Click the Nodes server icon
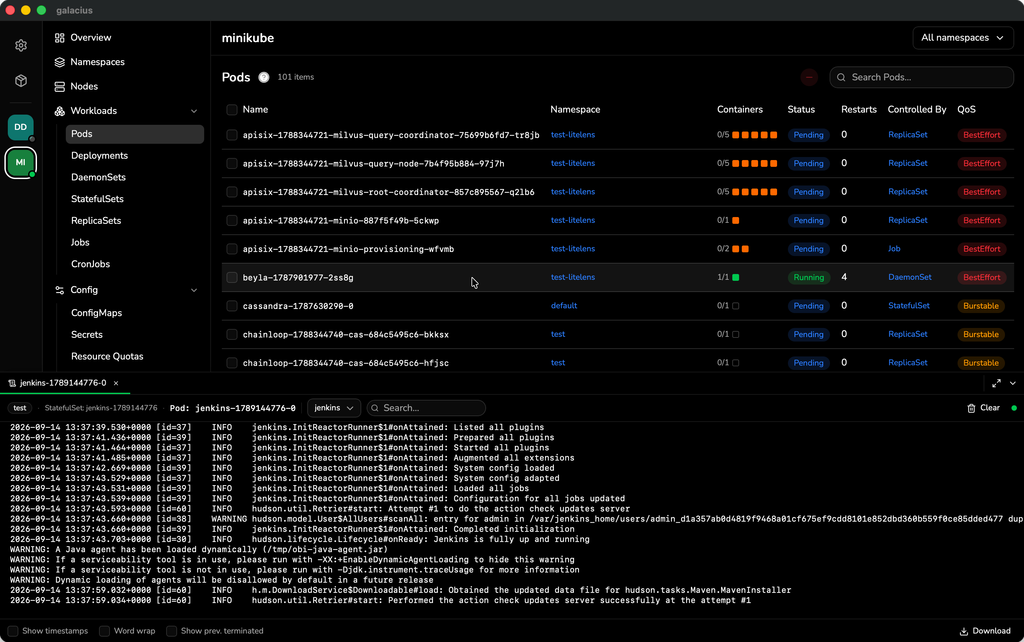Screen dimensions: 1024x642 pos(59,86)
